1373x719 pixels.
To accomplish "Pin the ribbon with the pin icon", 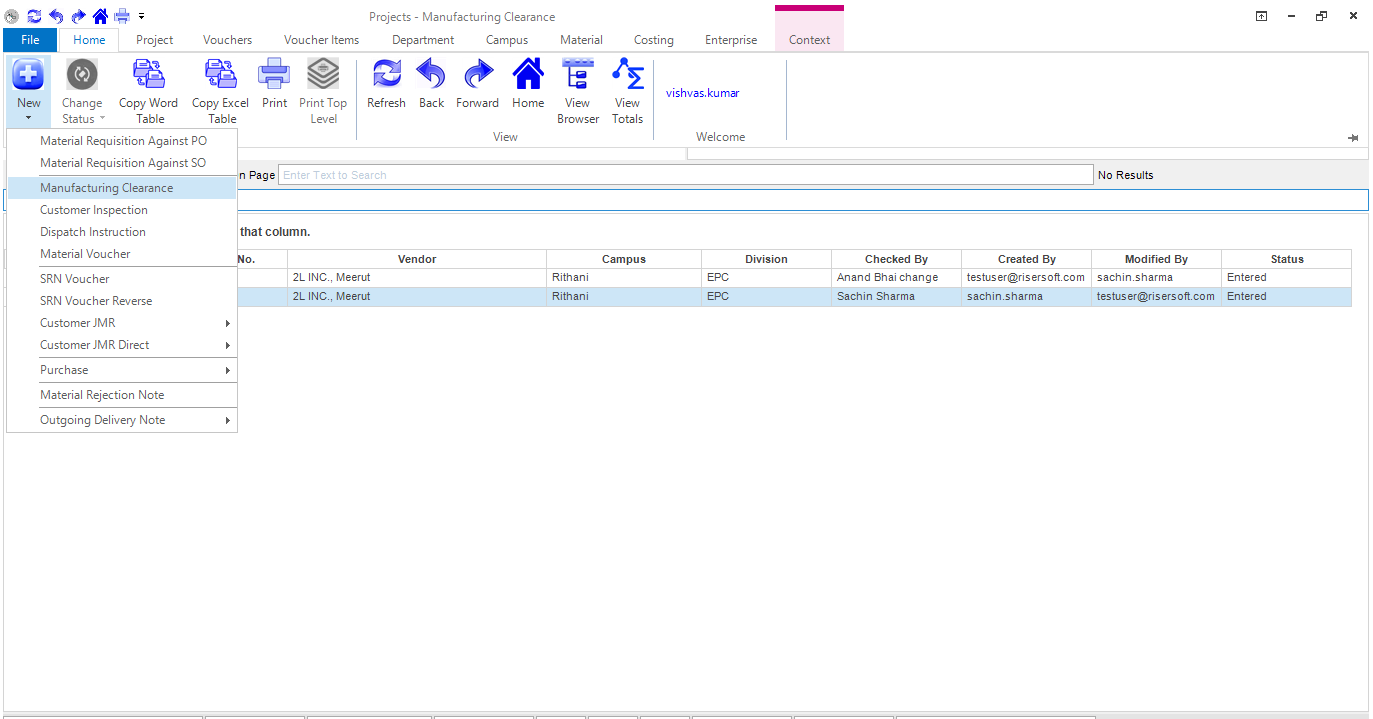I will click(x=1353, y=138).
